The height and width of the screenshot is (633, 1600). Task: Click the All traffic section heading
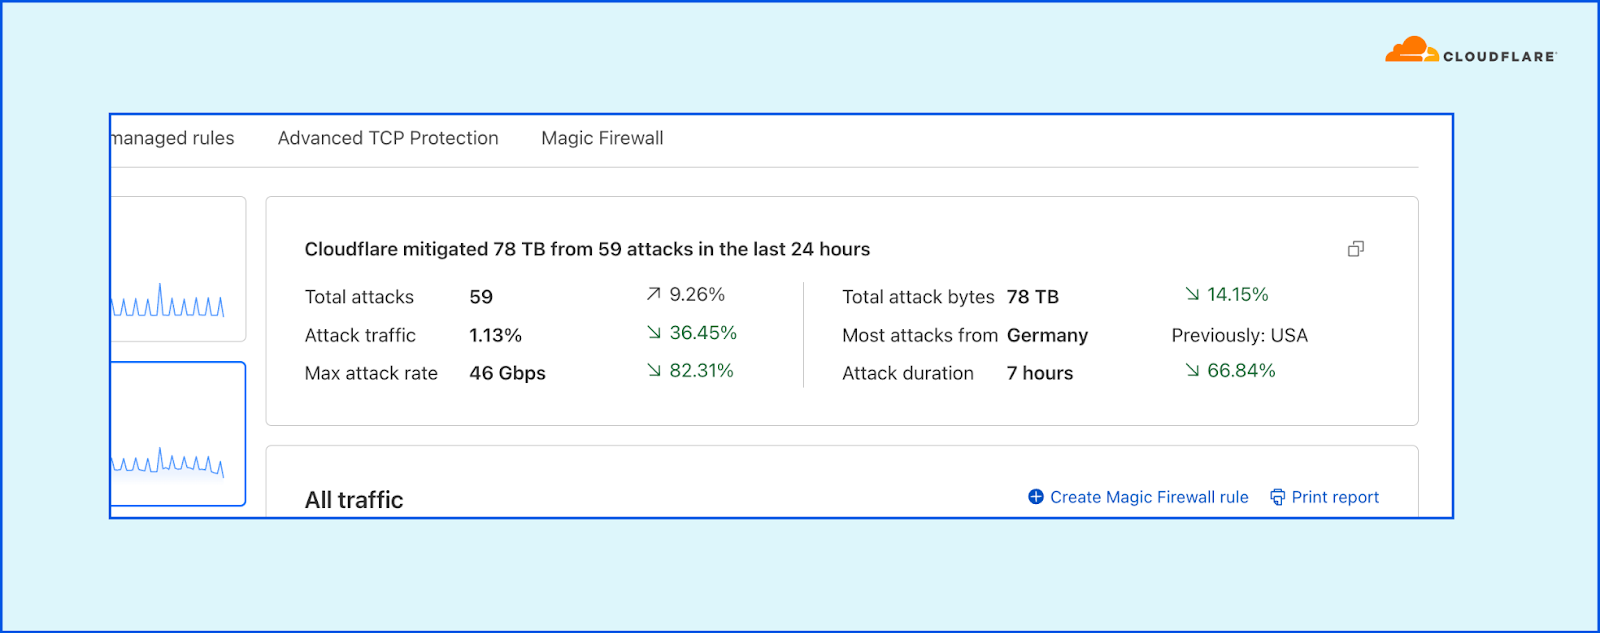(x=354, y=500)
